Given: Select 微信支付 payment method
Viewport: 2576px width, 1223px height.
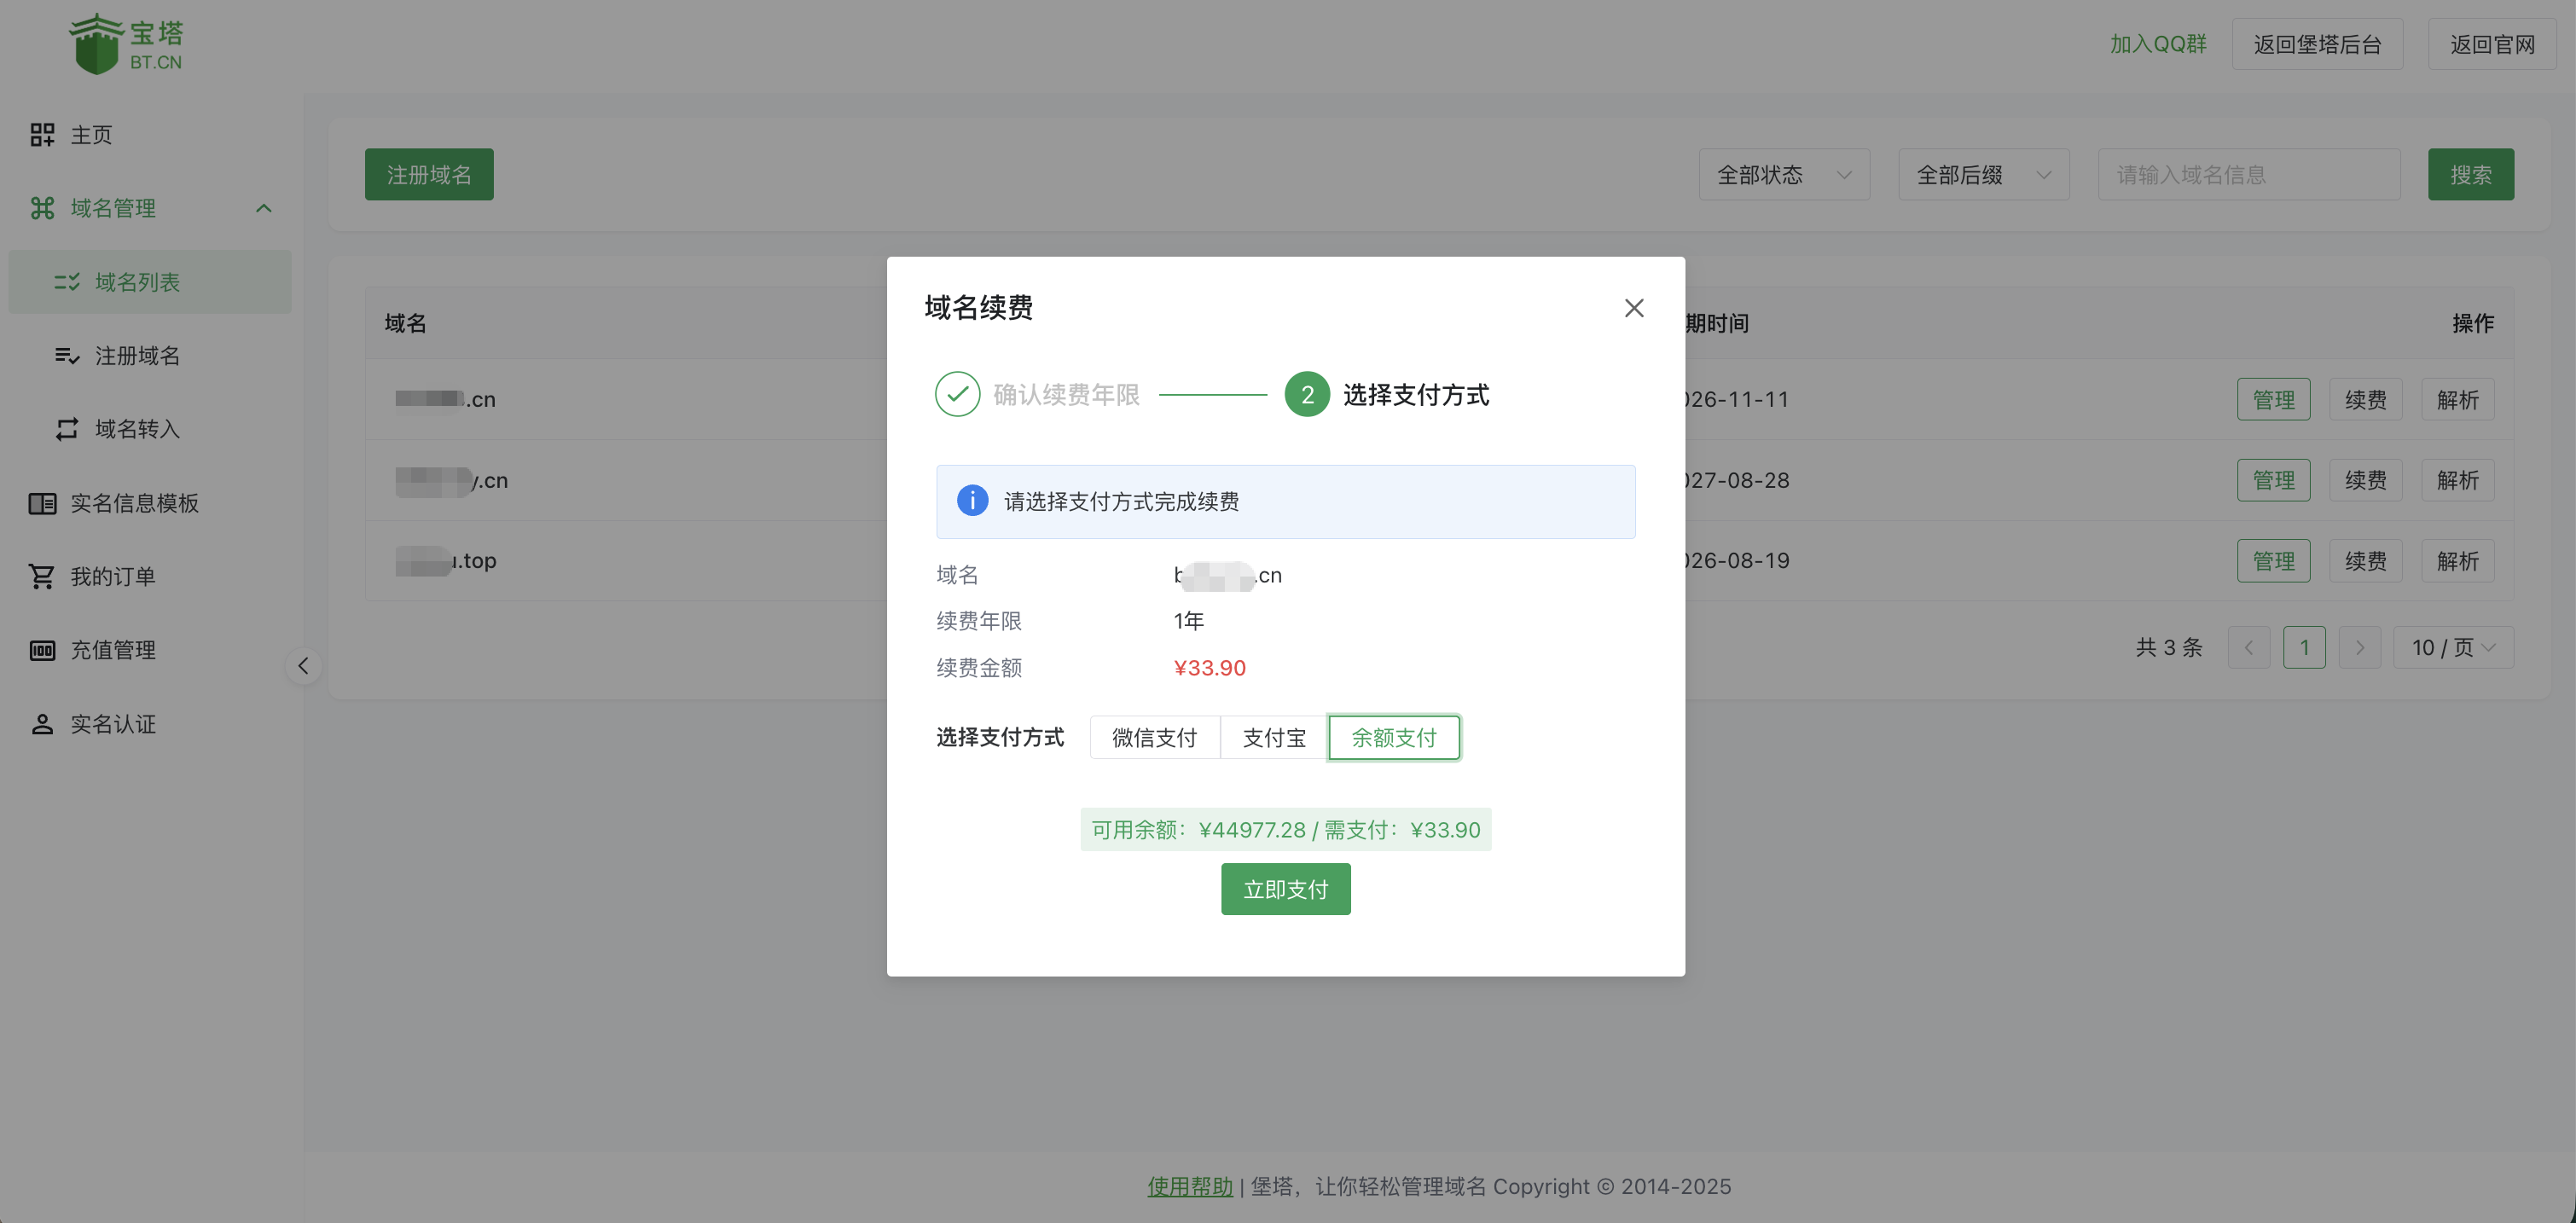Looking at the screenshot, I should click(x=1155, y=737).
